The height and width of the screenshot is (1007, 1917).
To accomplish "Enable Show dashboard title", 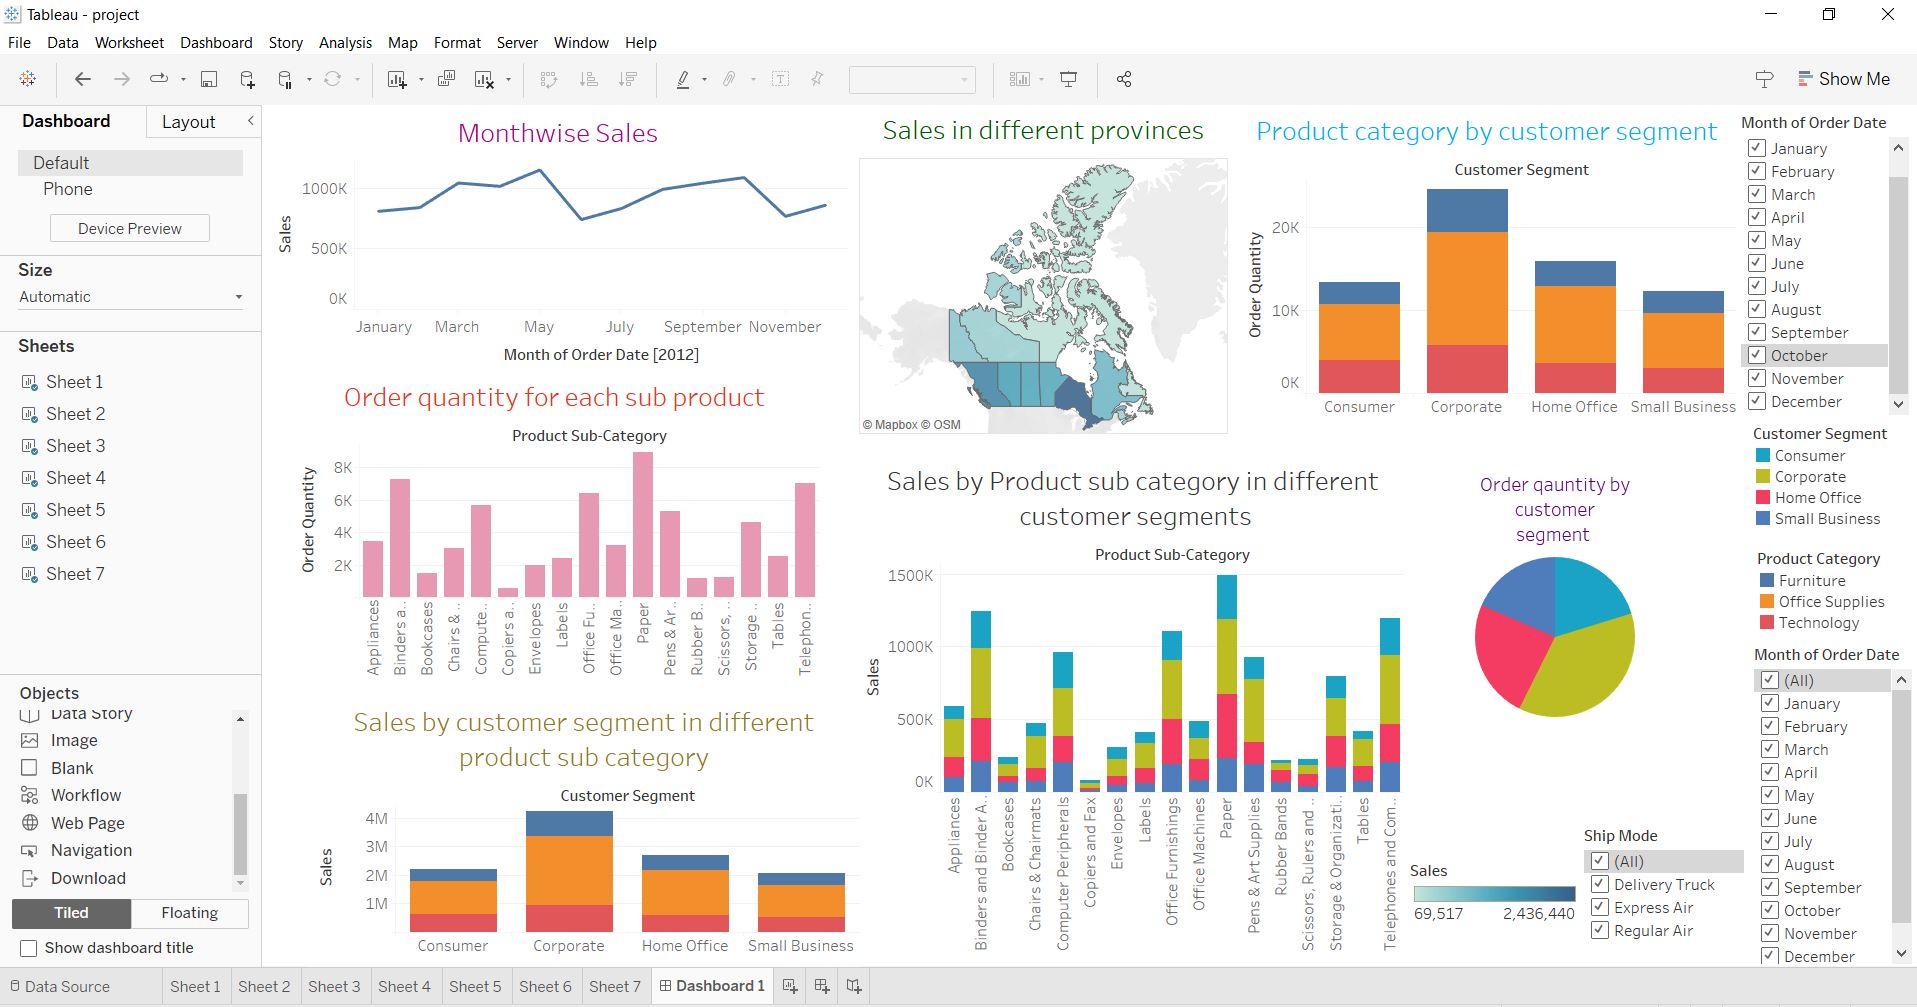I will (x=29, y=947).
